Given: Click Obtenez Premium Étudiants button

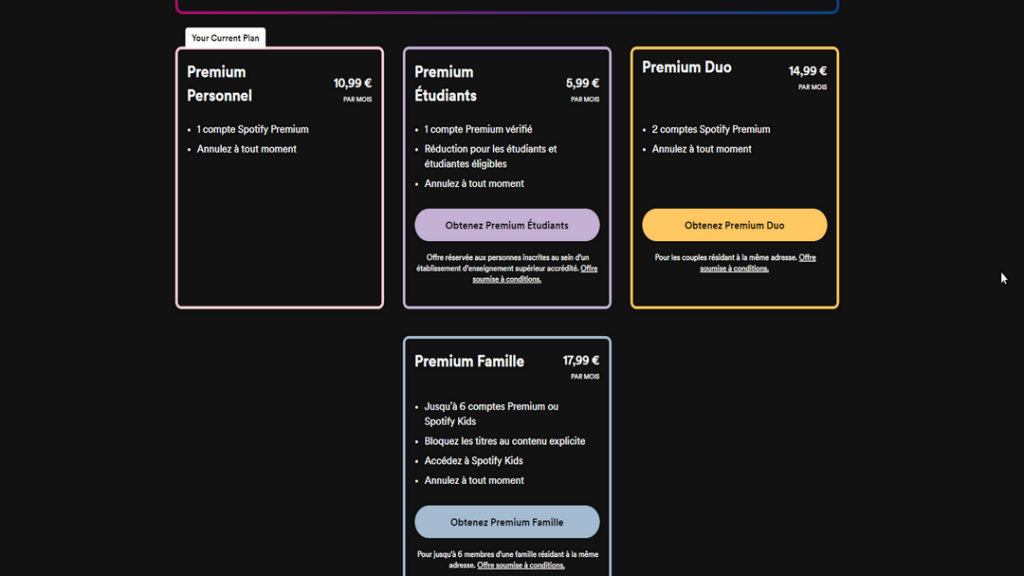Looking at the screenshot, I should pos(507,225).
